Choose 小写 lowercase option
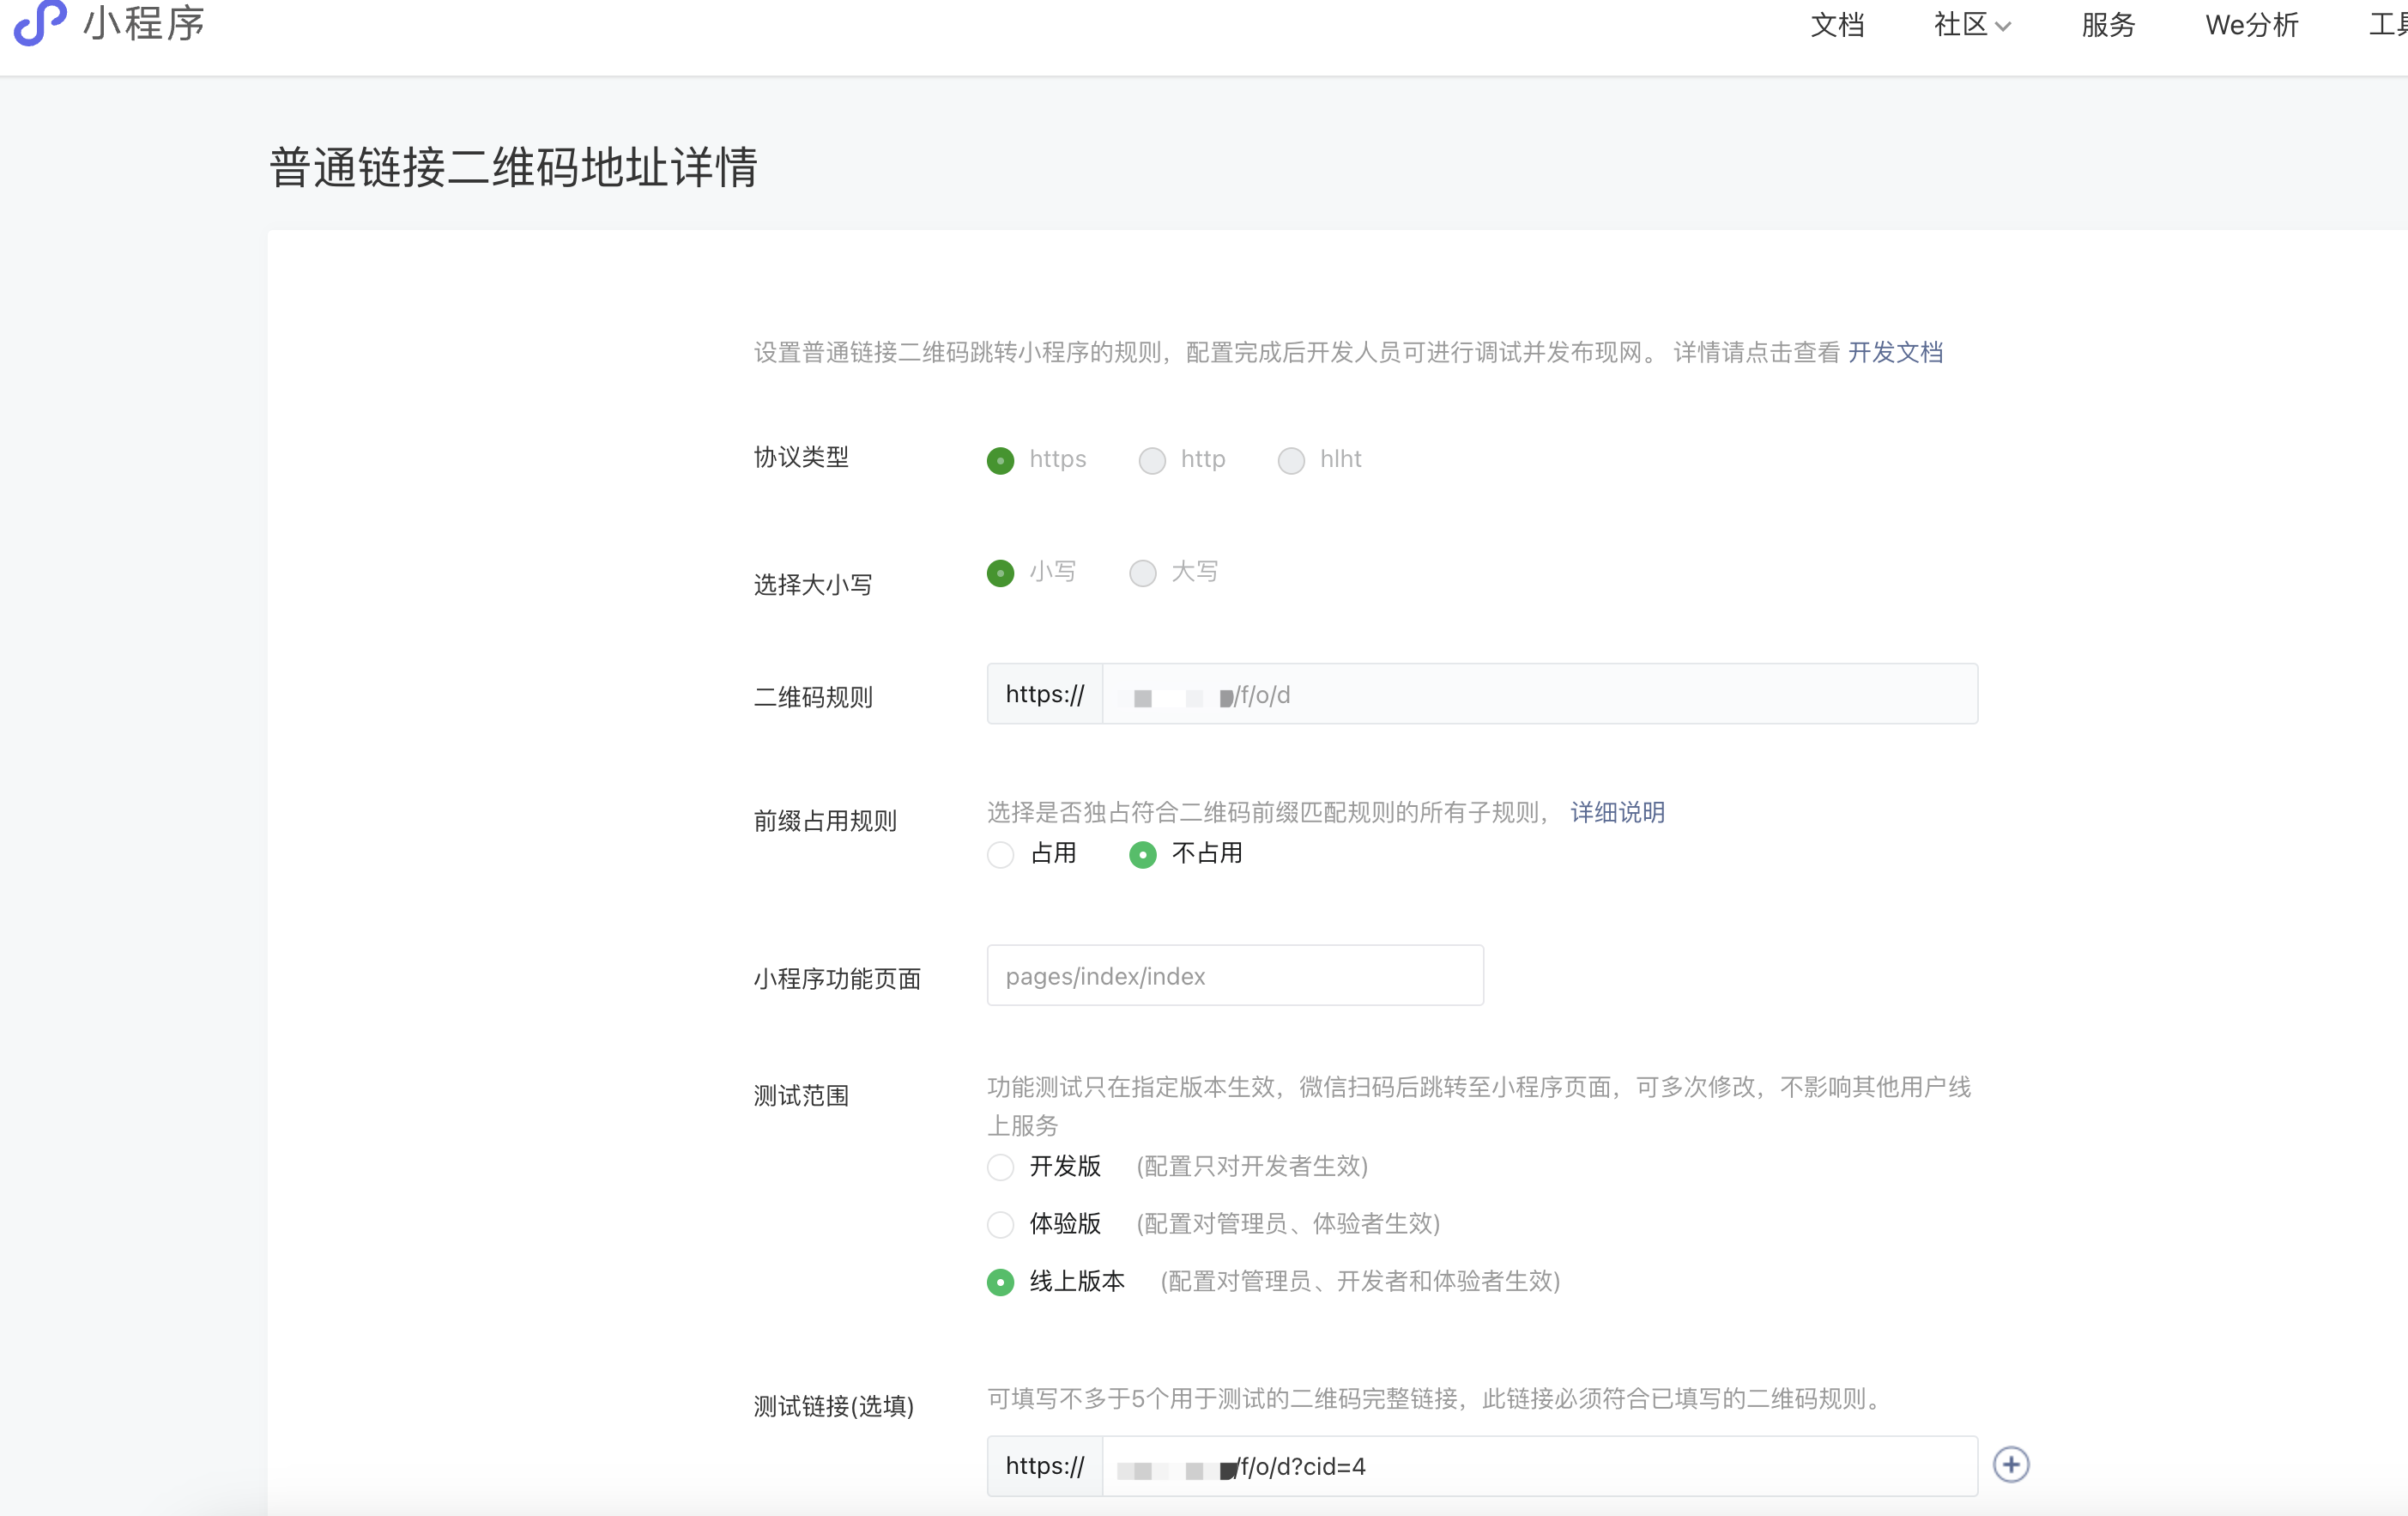 coord(1000,573)
